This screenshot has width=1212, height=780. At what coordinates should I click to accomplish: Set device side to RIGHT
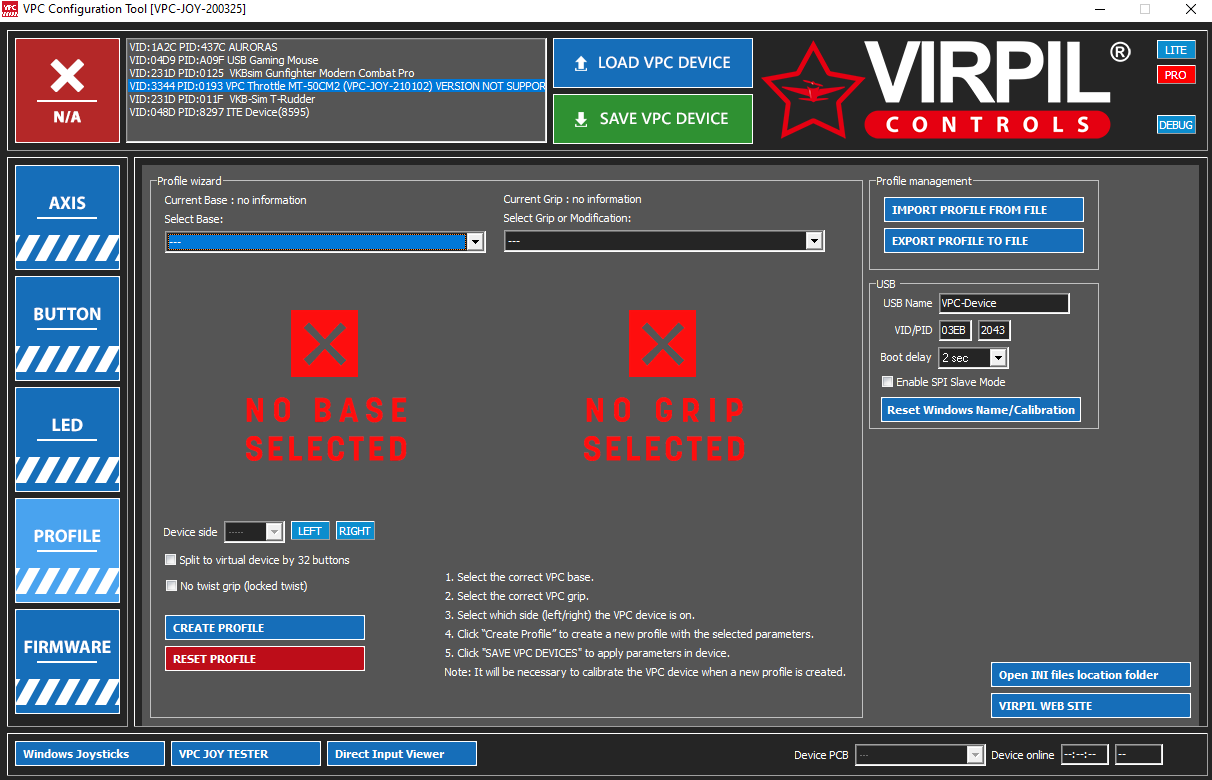(355, 531)
